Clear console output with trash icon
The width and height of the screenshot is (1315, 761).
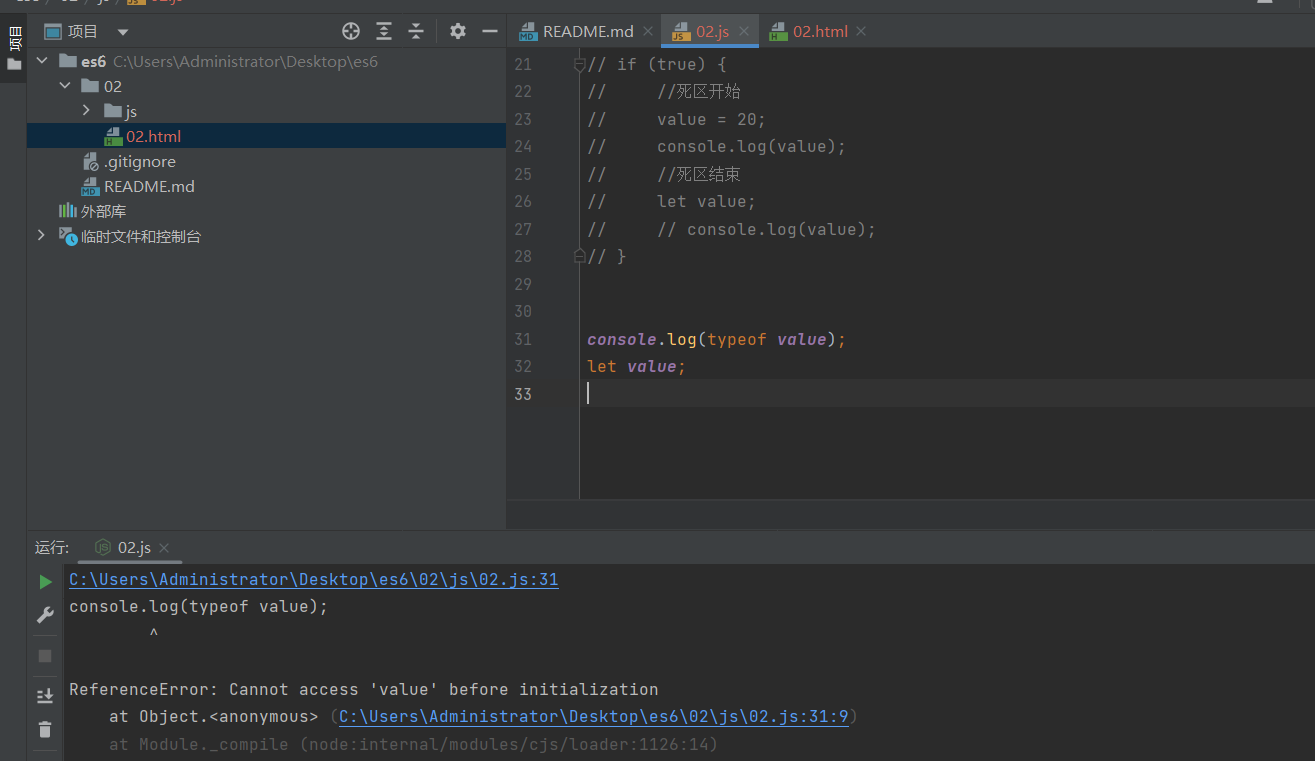pyautogui.click(x=45, y=729)
